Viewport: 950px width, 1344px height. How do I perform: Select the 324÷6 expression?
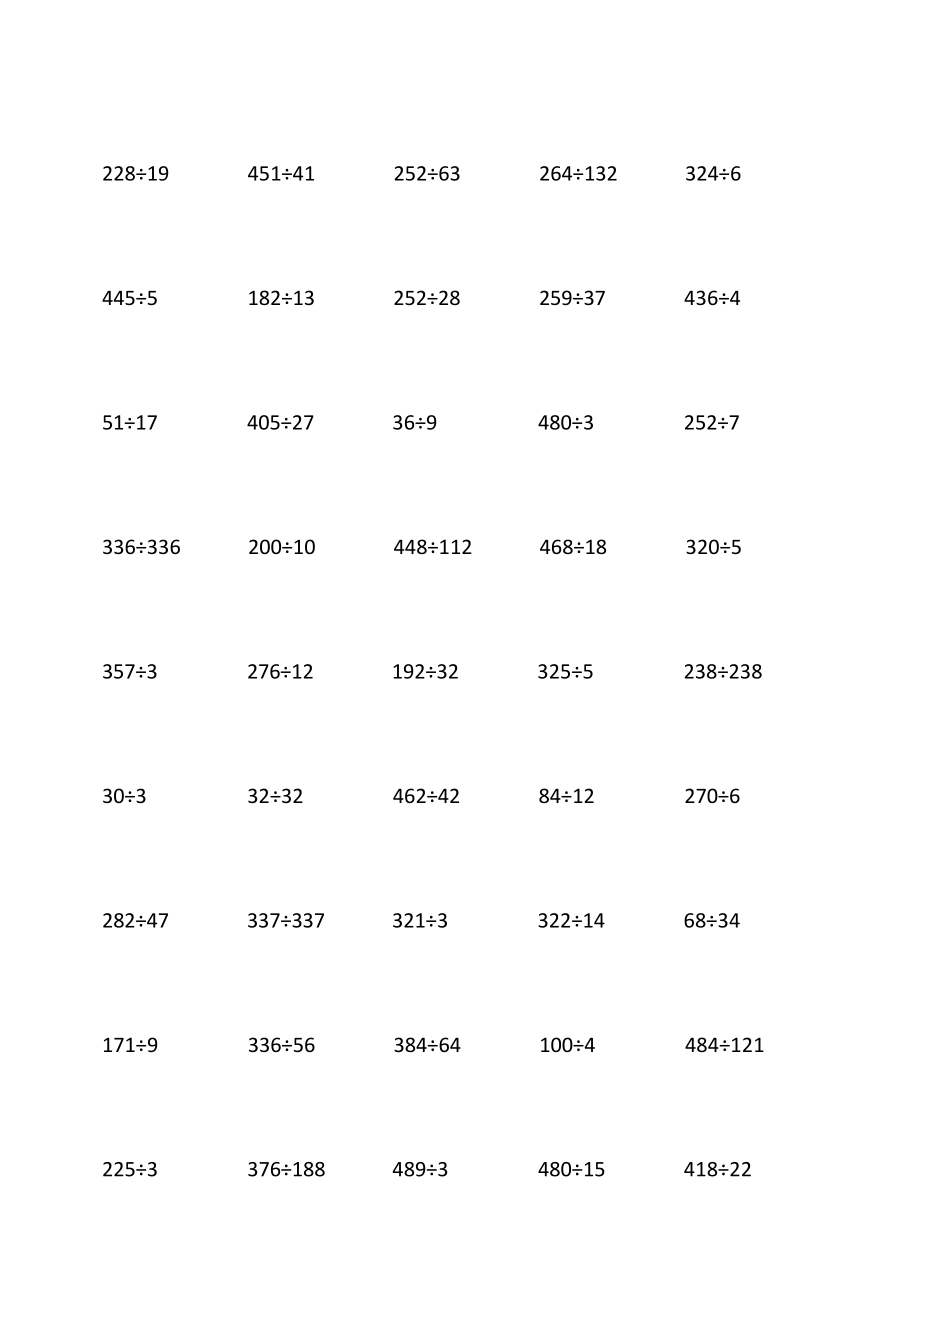click(x=713, y=174)
